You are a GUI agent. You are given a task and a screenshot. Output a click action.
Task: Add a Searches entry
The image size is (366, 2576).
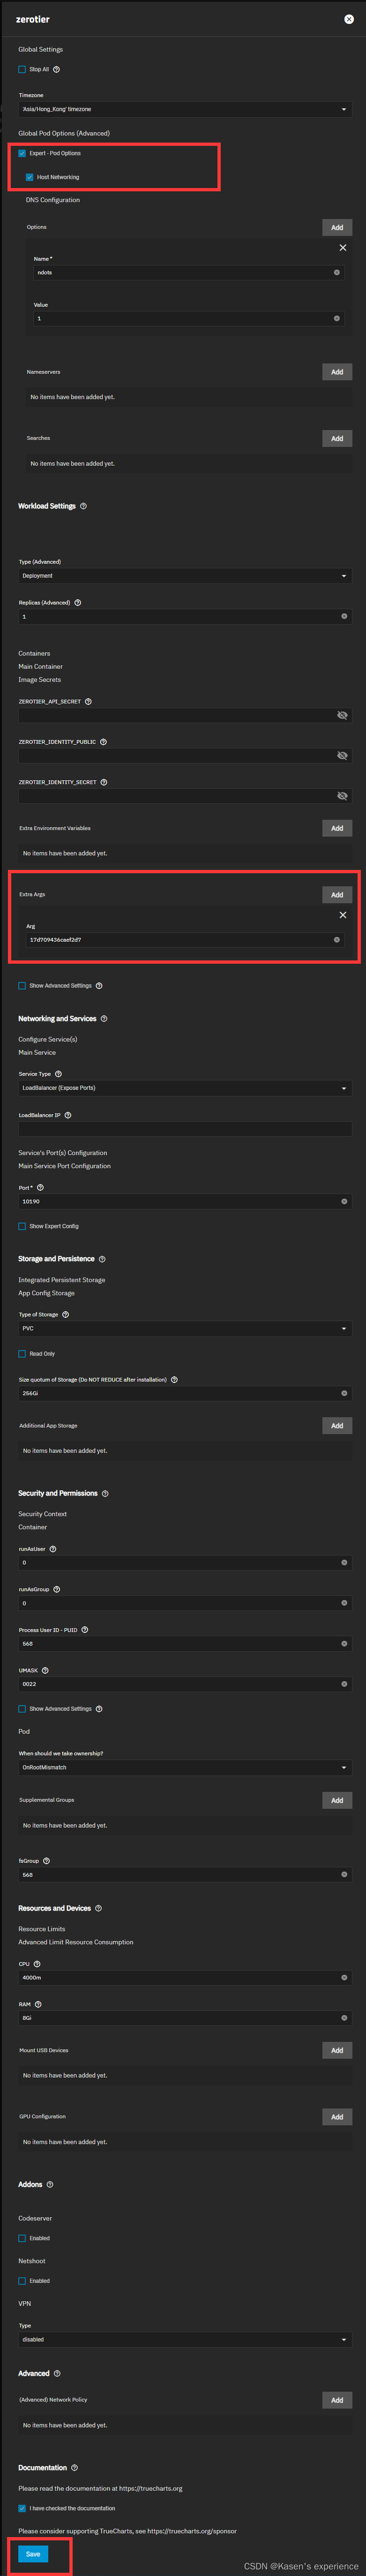pos(337,438)
